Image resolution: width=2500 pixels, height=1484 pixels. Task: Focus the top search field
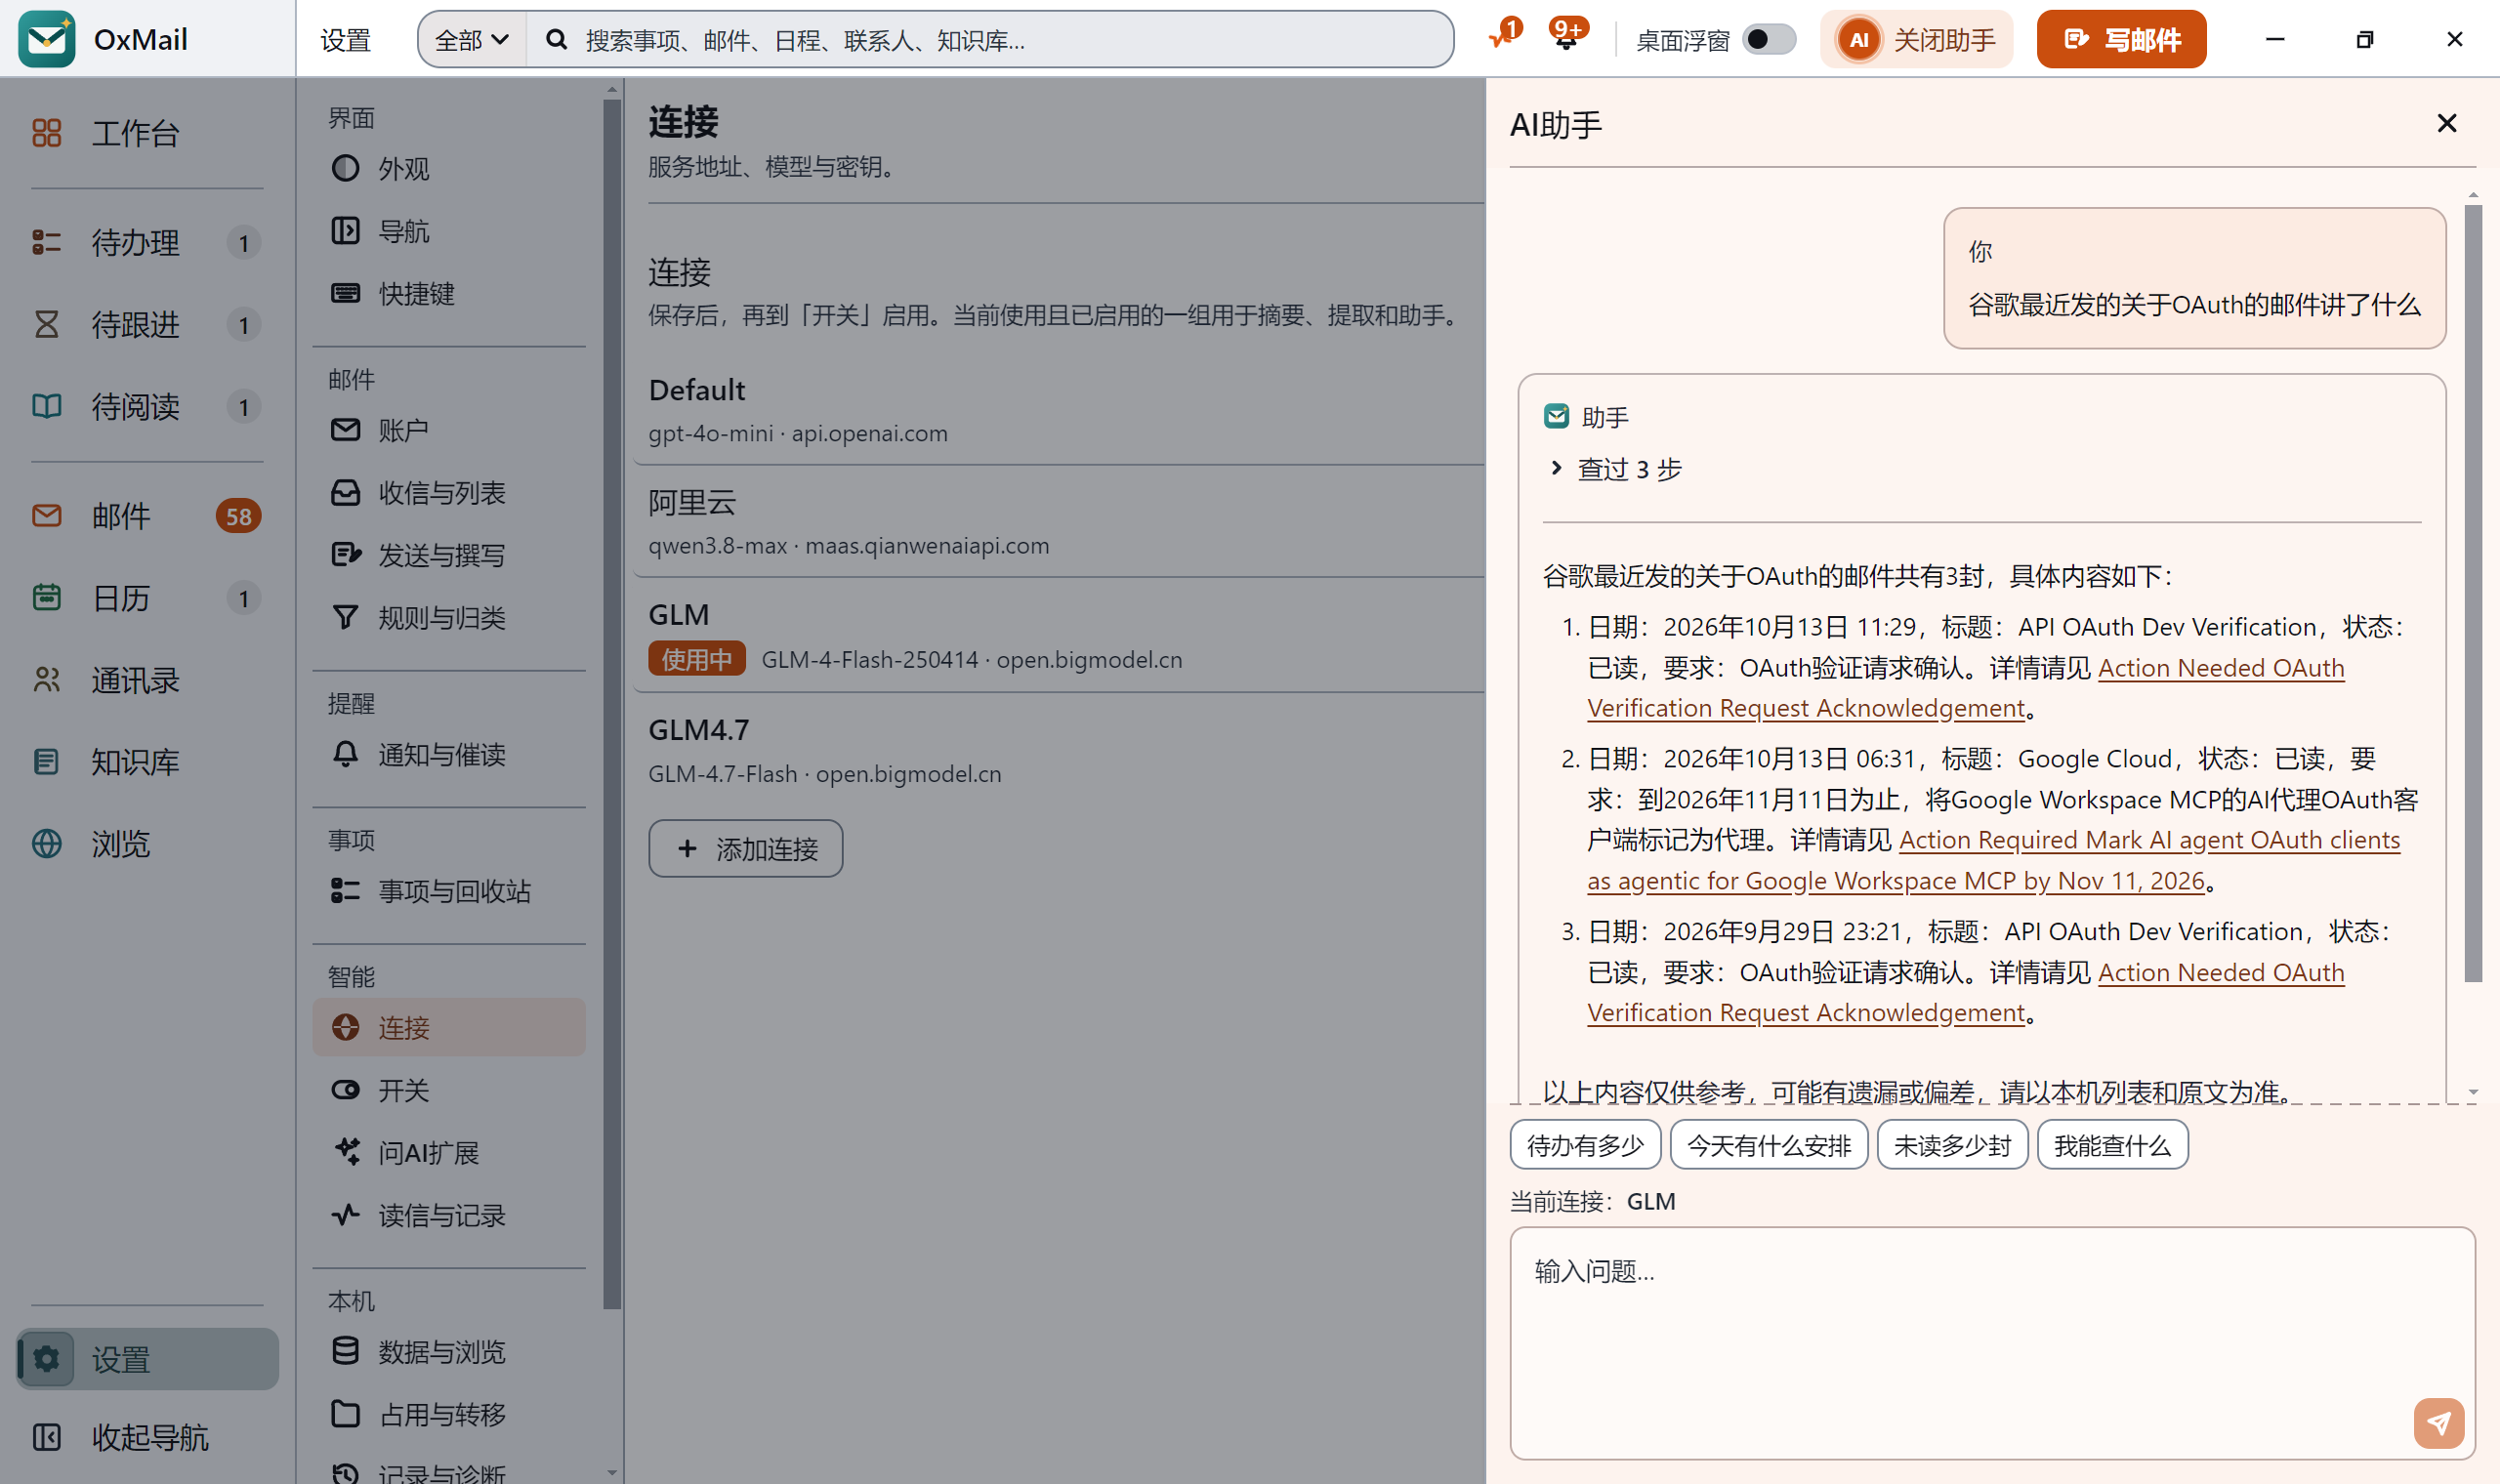pyautogui.click(x=990, y=40)
